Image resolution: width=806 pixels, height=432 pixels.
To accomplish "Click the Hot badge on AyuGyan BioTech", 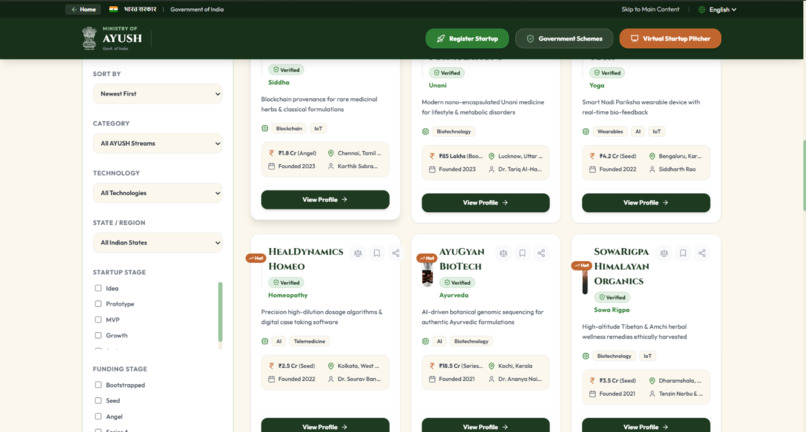I will coord(427,258).
